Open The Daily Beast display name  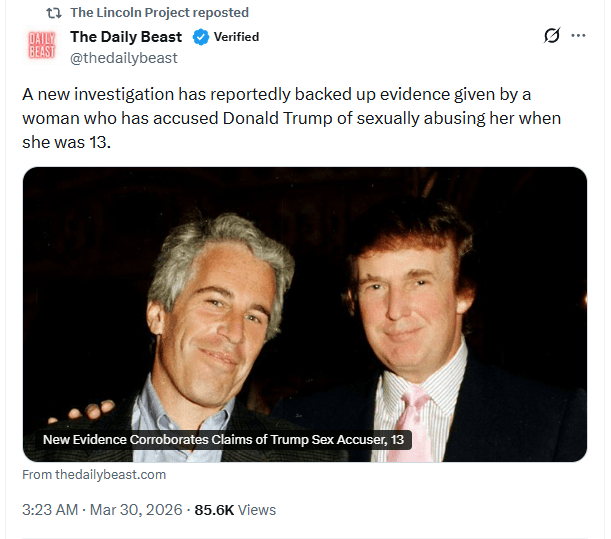126,37
